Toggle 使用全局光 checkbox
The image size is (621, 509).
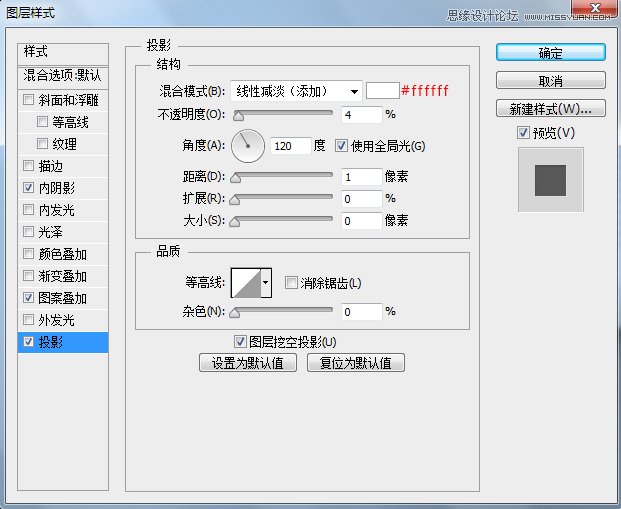click(341, 146)
